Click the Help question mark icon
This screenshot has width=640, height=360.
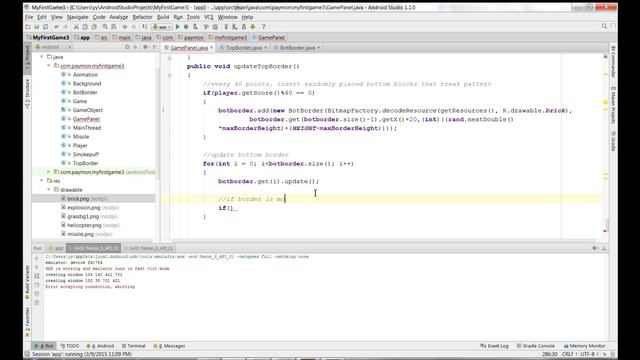pos(263,27)
